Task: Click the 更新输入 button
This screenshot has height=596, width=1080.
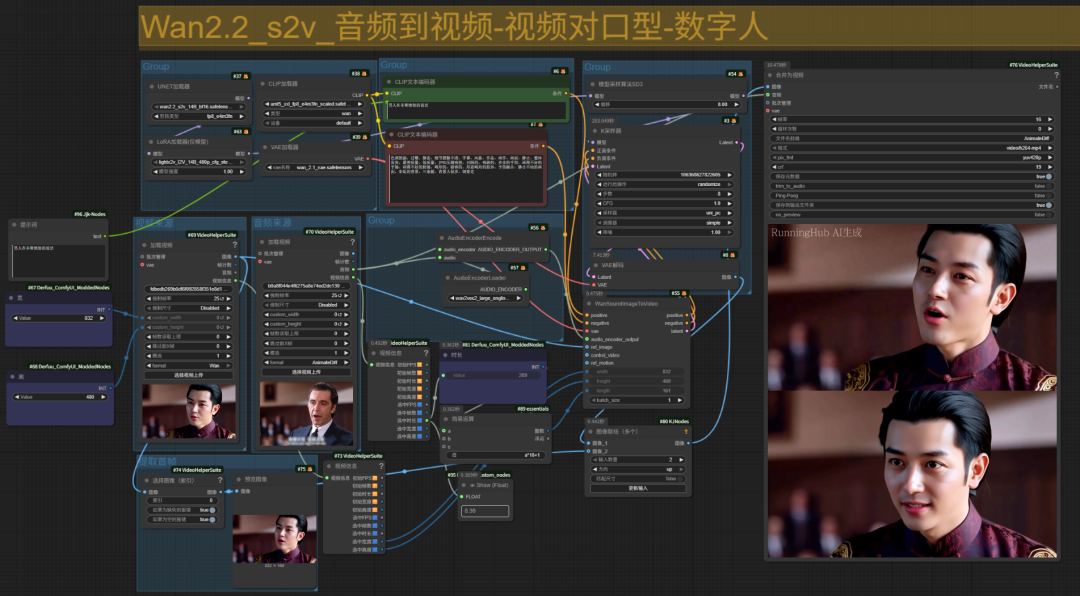Action: coord(638,489)
